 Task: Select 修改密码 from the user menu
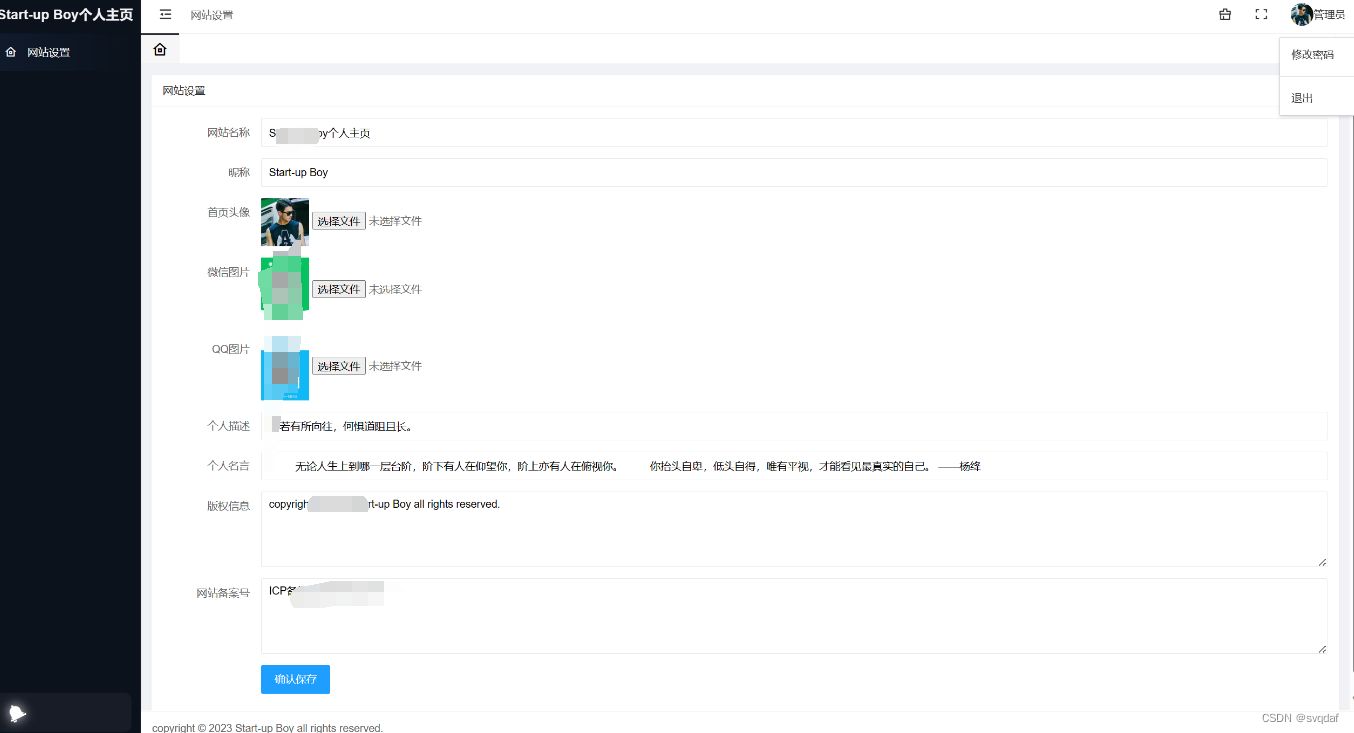point(1313,53)
